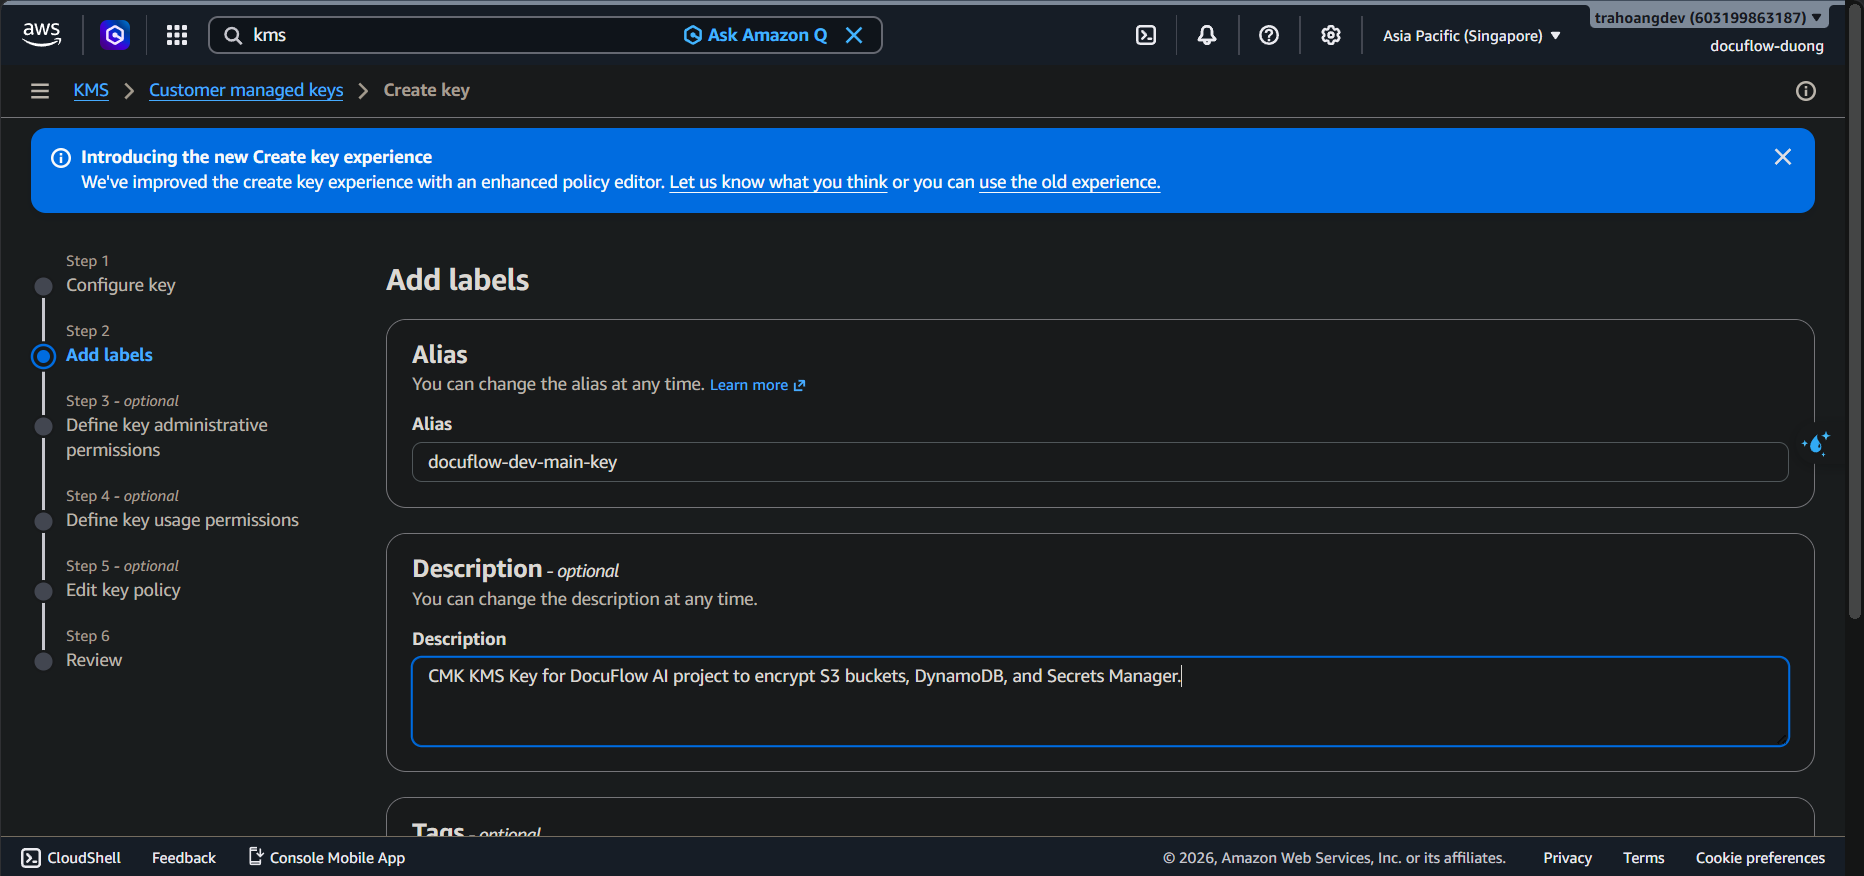
Task: Open the info panel icon
Action: point(1806,91)
